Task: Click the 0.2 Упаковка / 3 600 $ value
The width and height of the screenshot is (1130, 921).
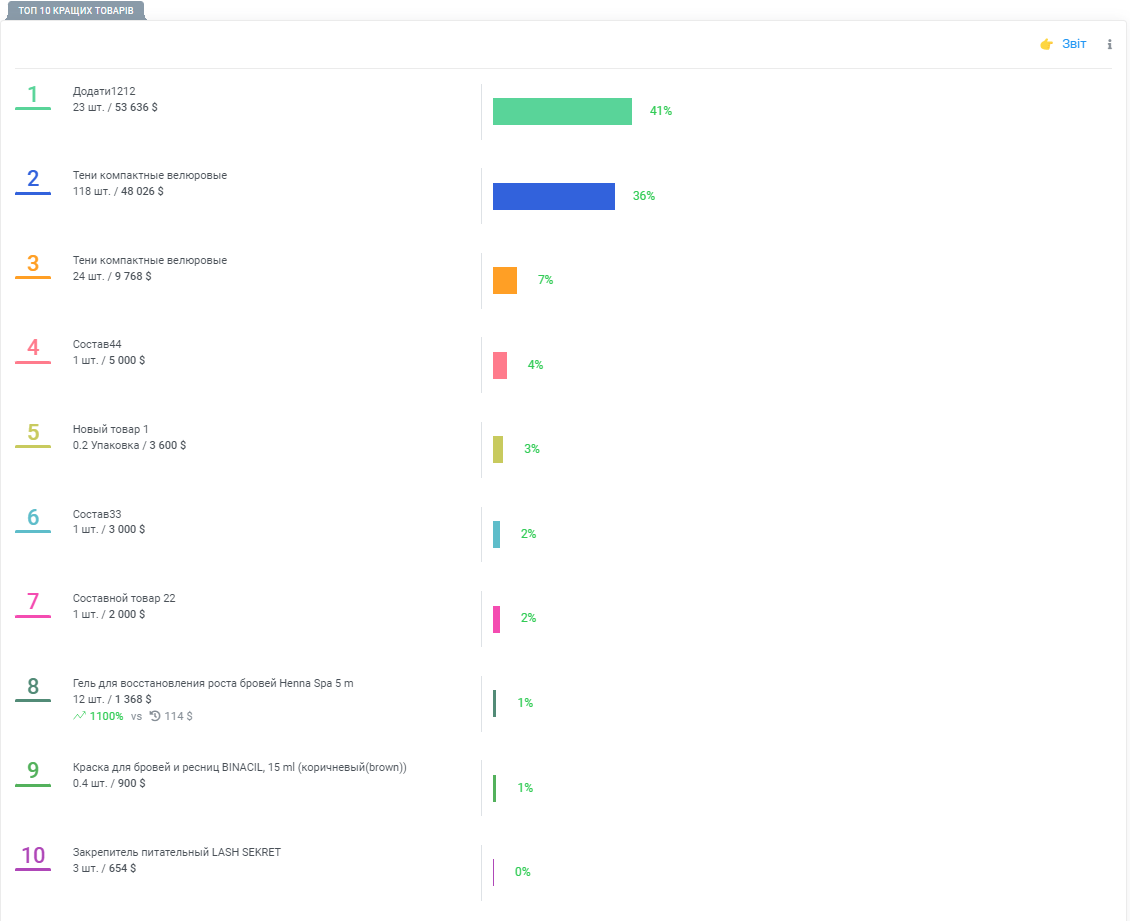Action: click(x=130, y=445)
